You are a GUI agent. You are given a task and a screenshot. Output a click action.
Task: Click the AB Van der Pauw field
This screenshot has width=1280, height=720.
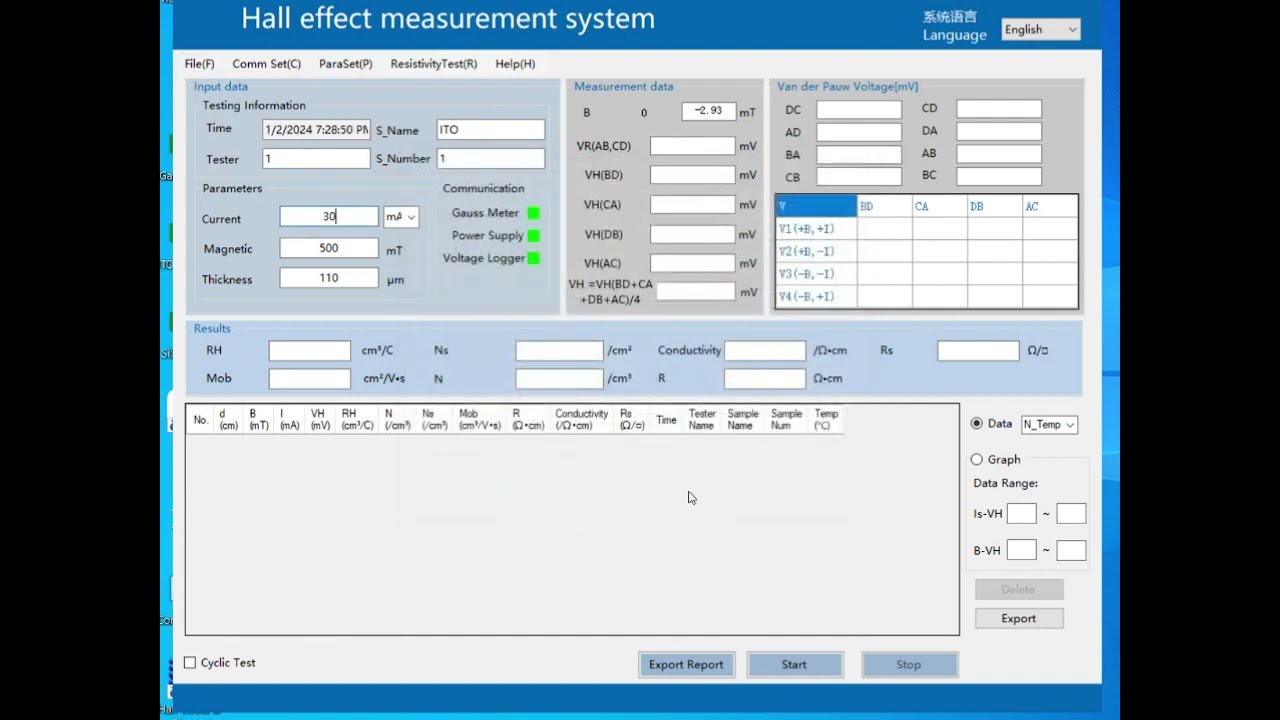[999, 154]
